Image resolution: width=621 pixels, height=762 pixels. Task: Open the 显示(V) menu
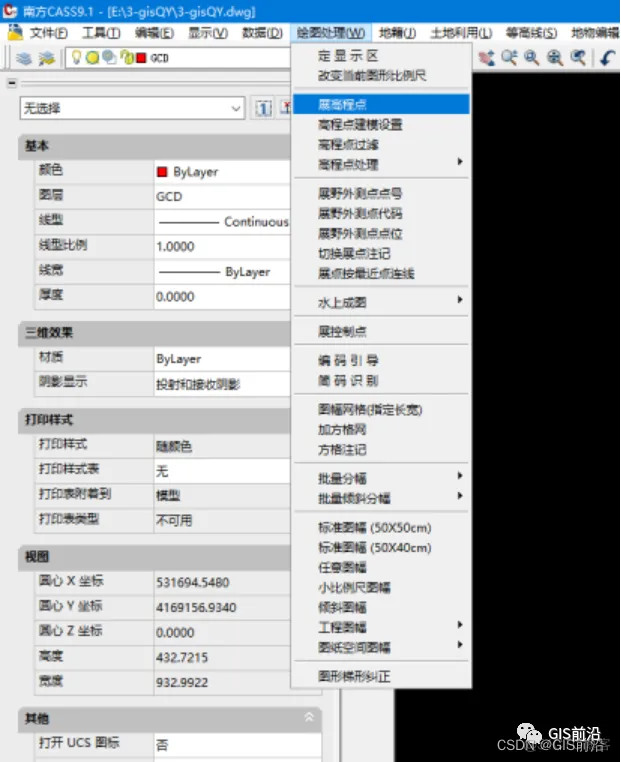208,33
